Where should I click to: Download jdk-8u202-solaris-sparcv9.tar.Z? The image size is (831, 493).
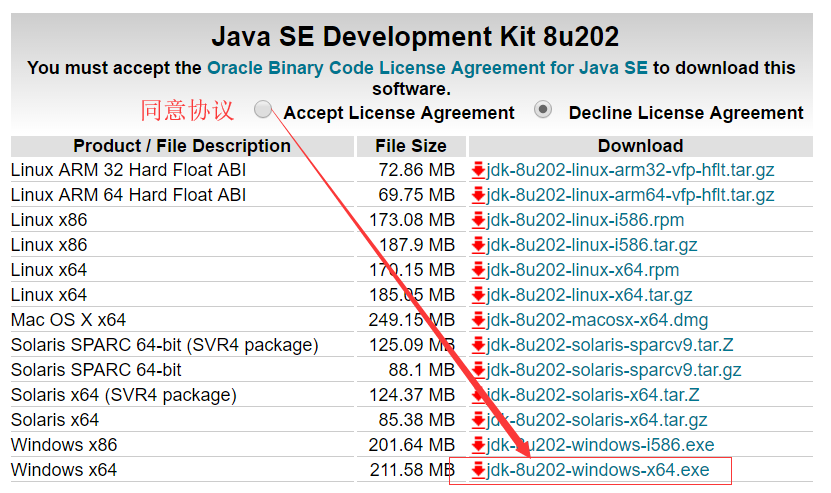pyautogui.click(x=610, y=345)
